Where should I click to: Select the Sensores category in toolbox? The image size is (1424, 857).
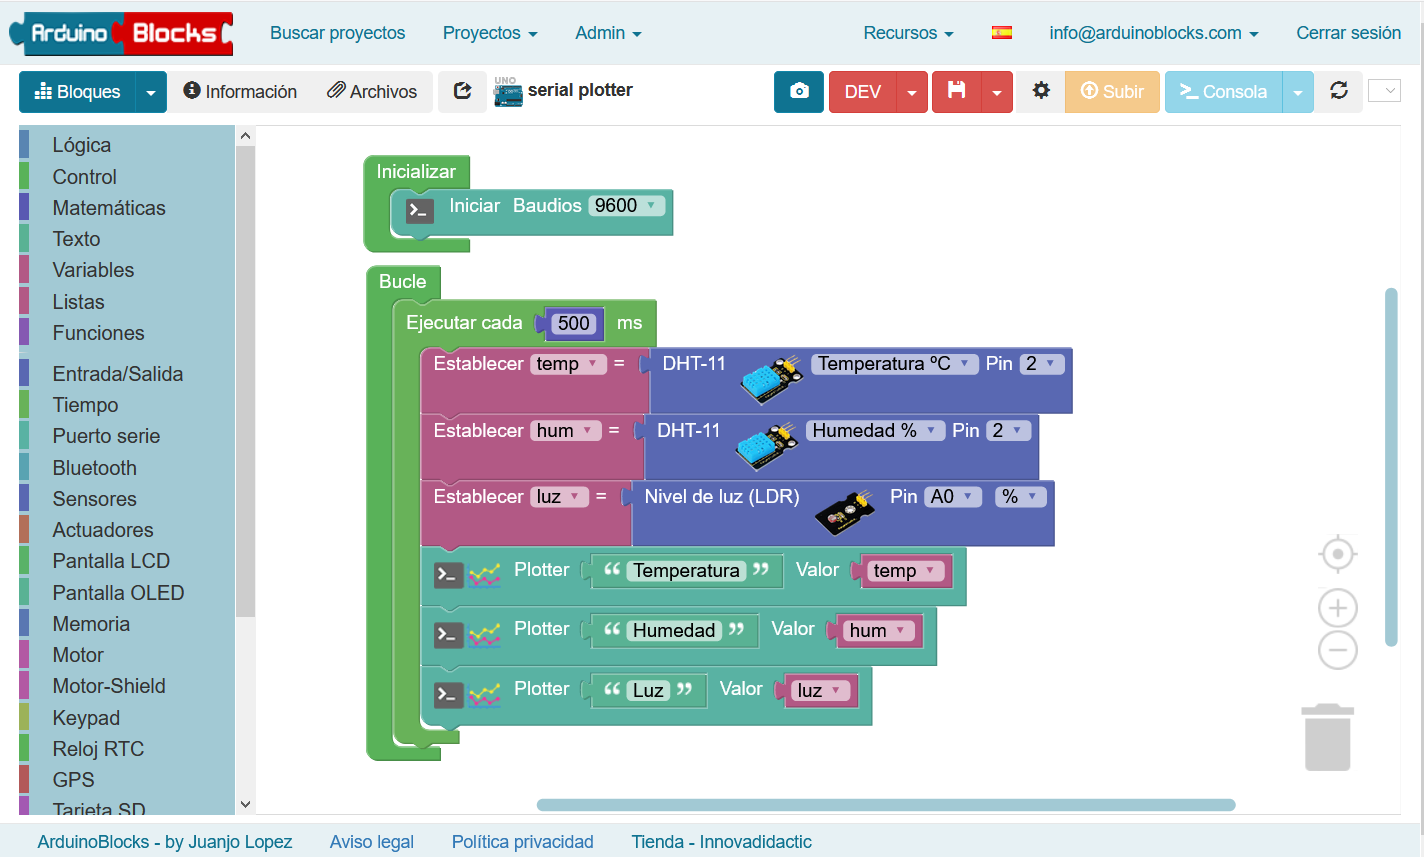[94, 499]
